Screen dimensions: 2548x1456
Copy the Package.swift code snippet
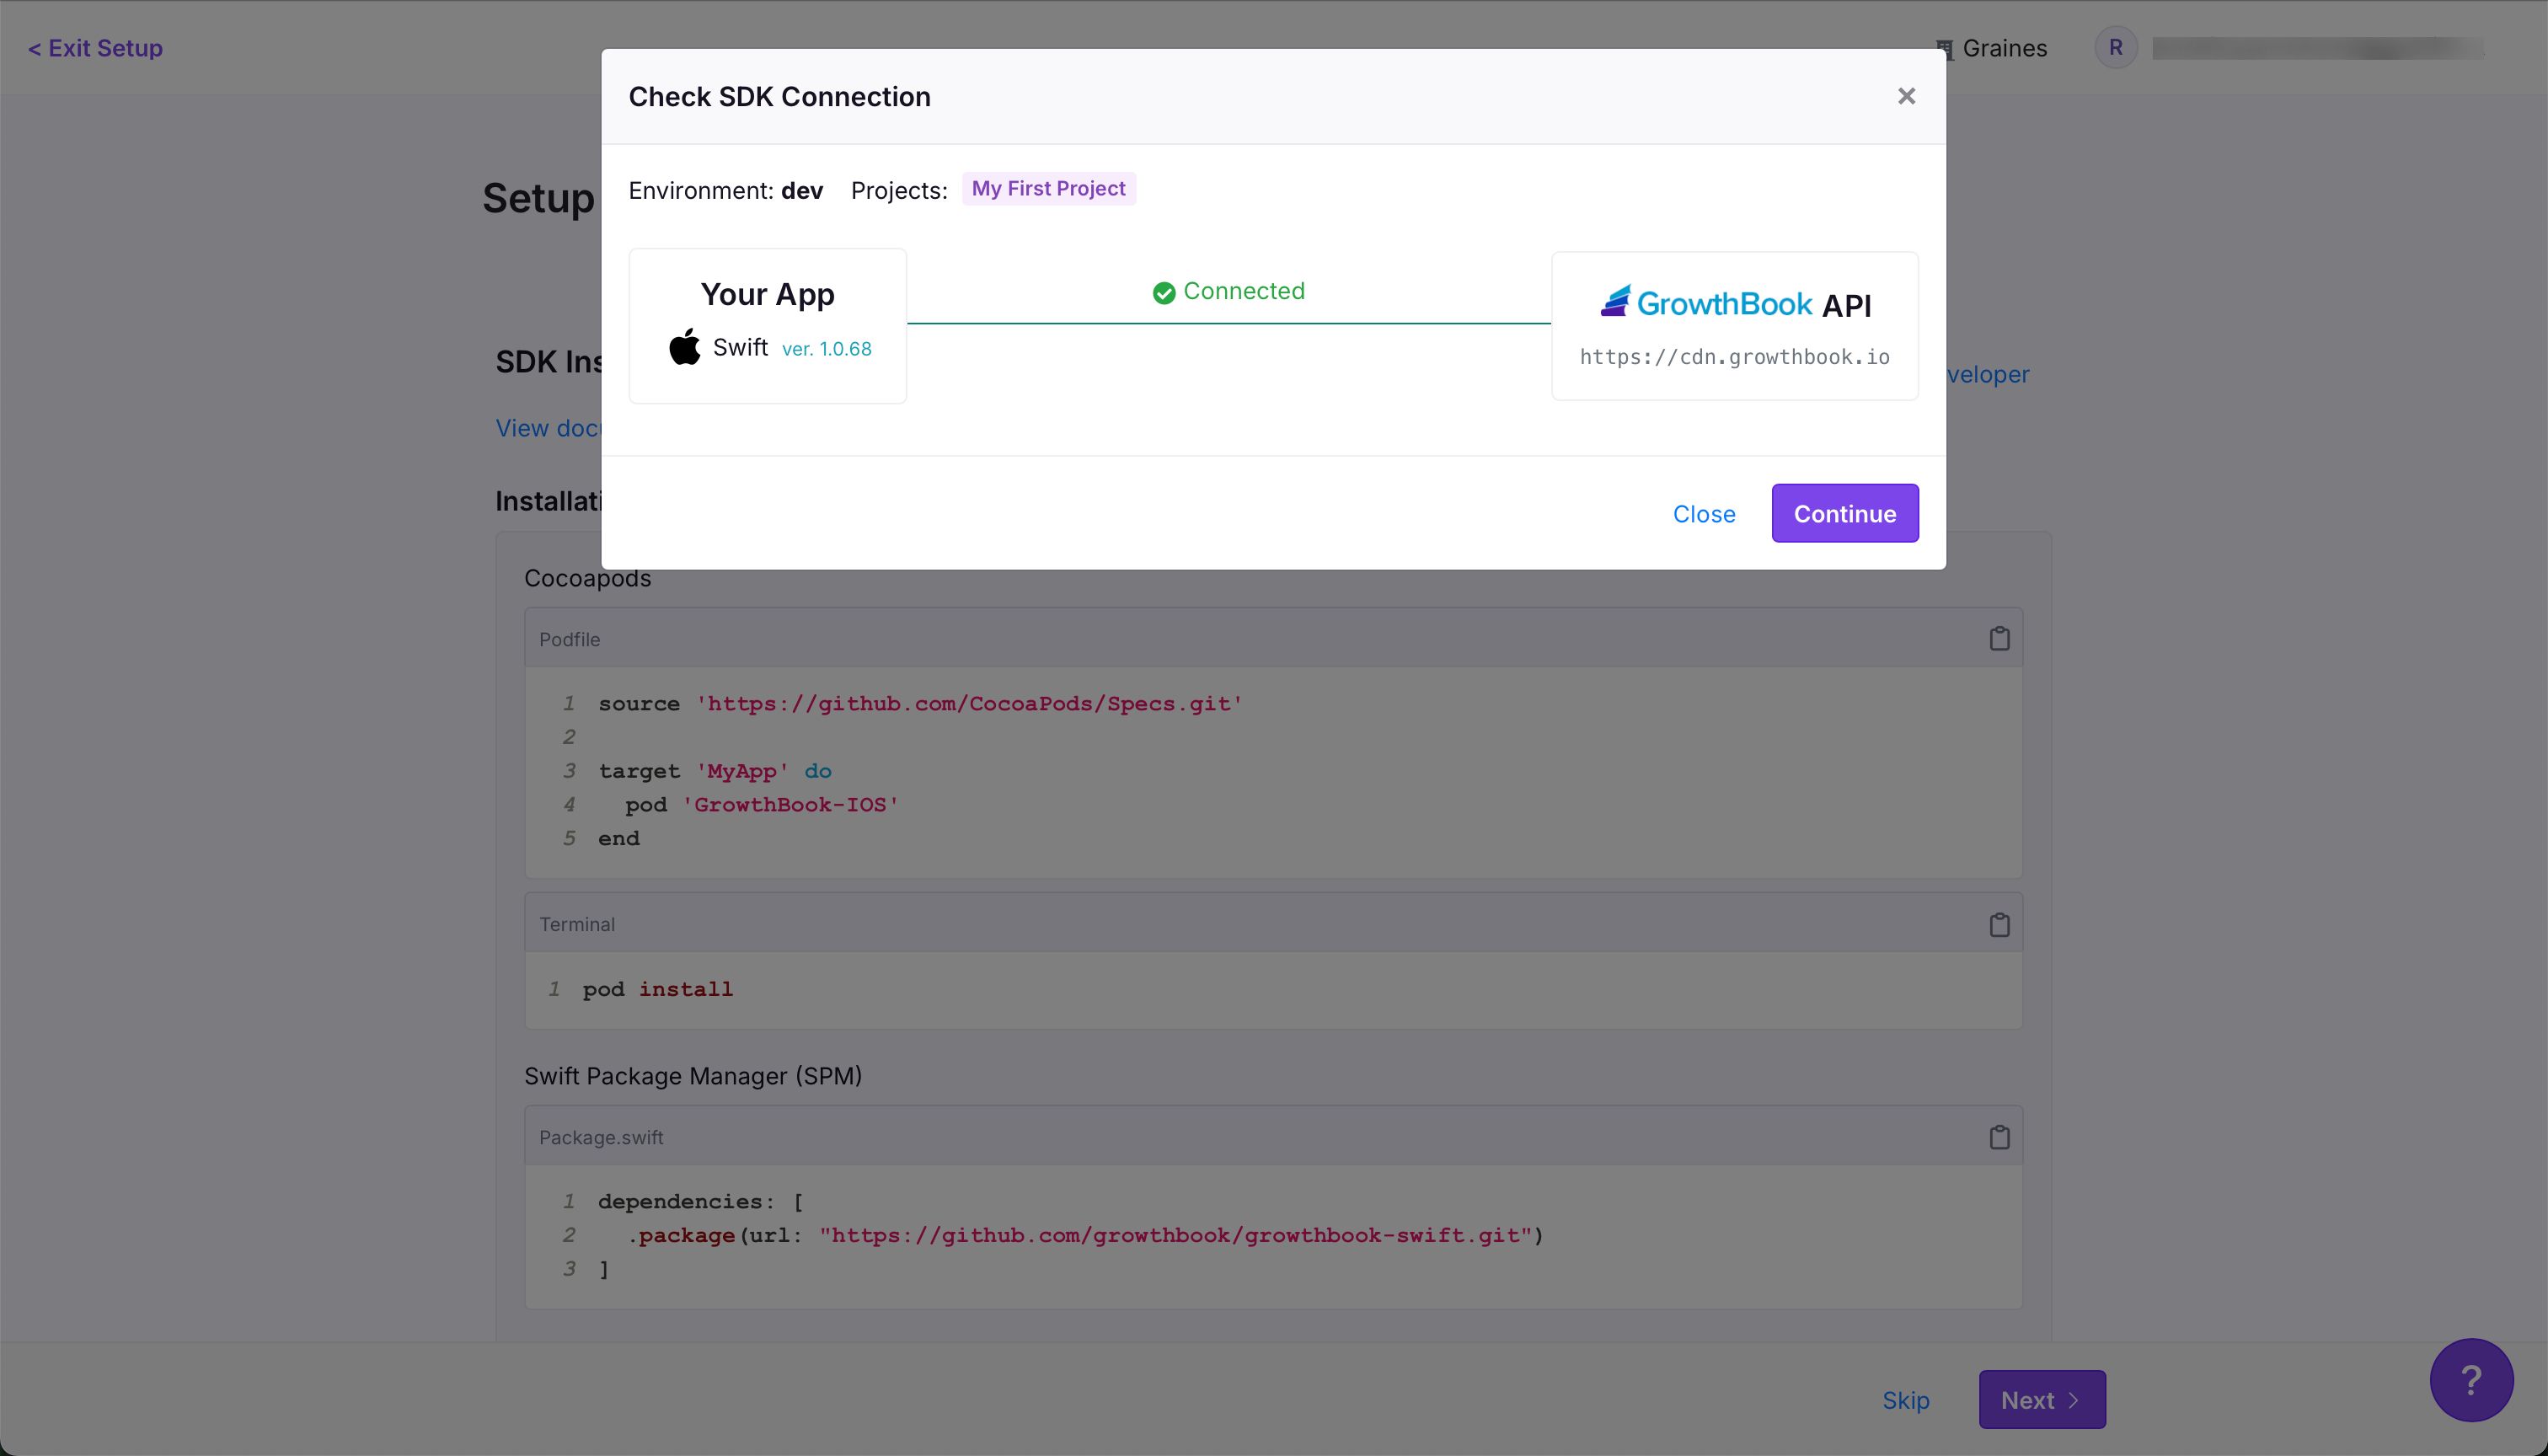click(x=1999, y=1137)
